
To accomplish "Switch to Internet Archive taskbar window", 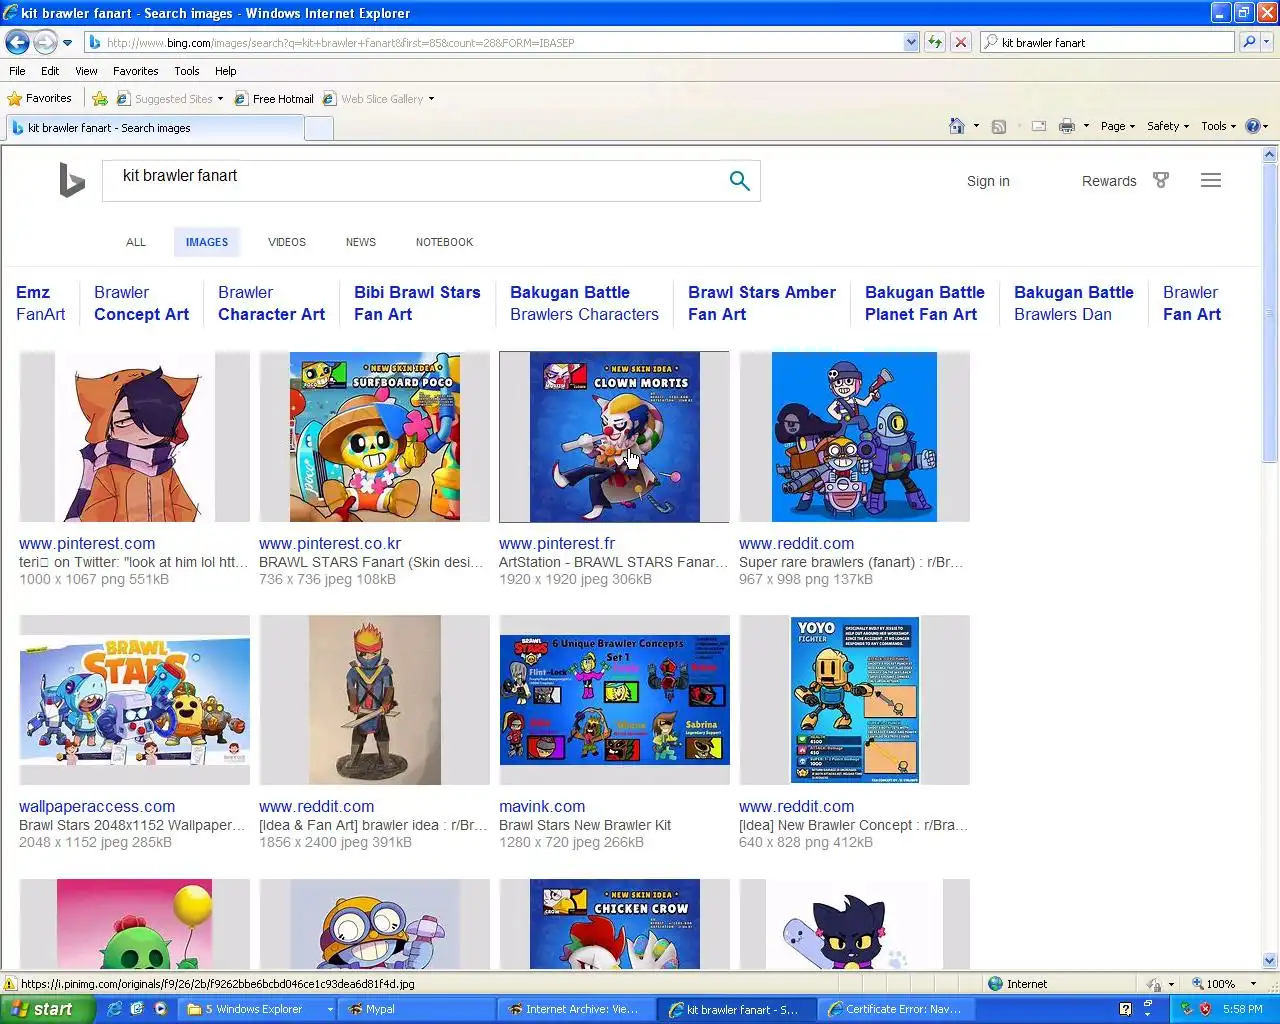I will pyautogui.click(x=575, y=1009).
